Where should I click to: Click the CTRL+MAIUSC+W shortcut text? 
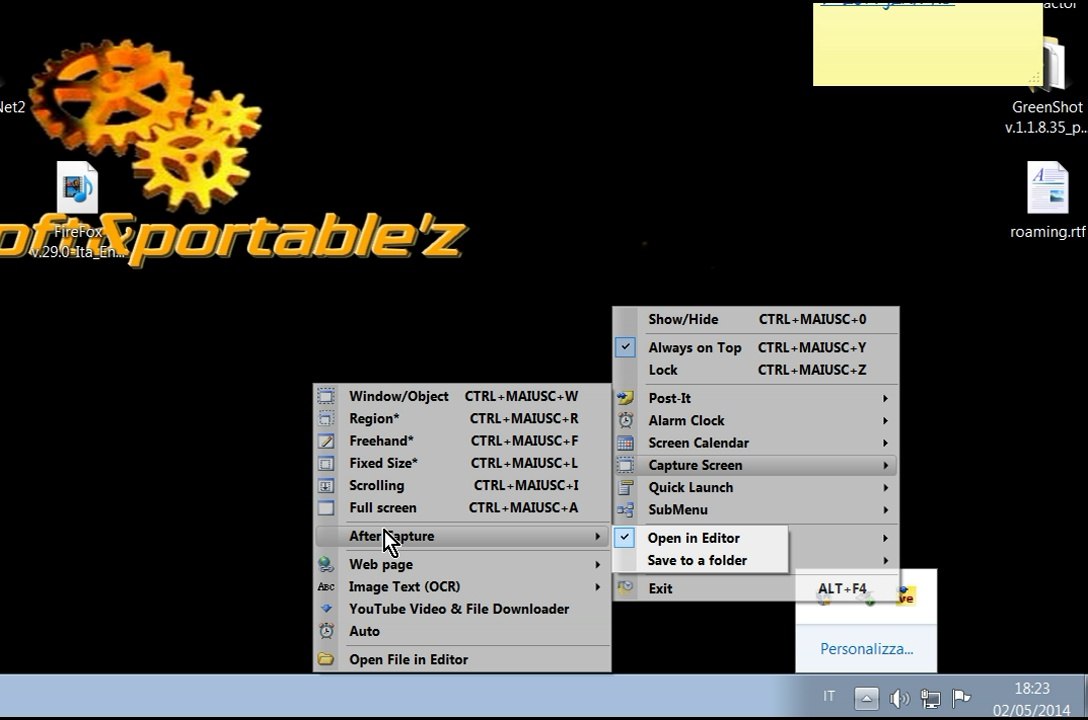(521, 396)
